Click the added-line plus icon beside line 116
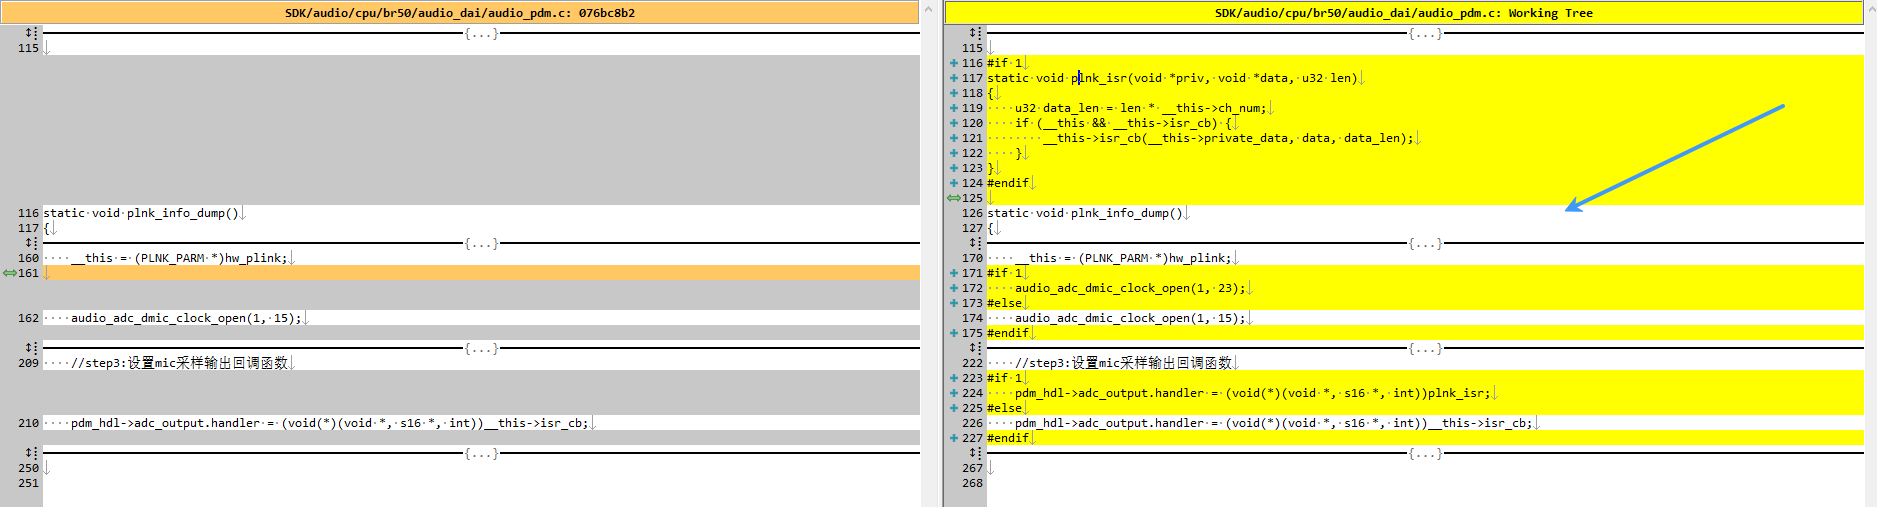Viewport: 1877px width, 507px height. (954, 63)
